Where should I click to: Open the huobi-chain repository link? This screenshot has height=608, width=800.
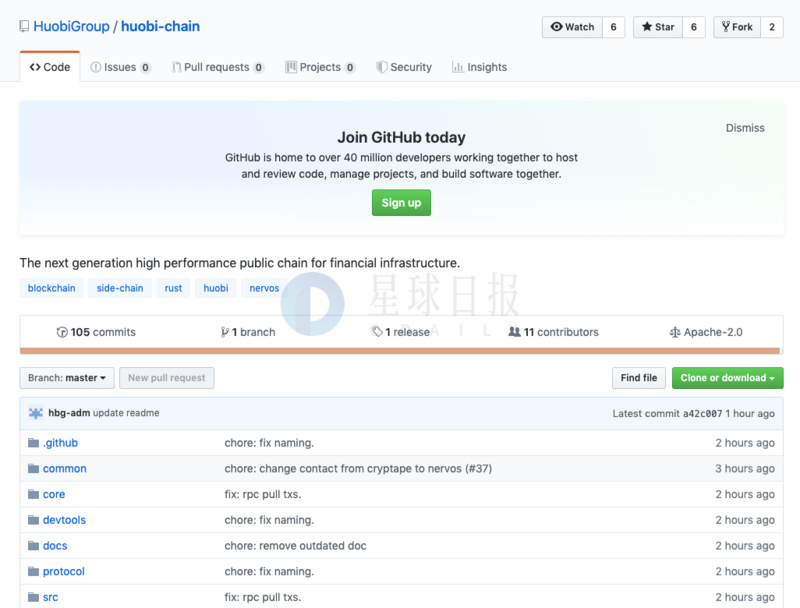[160, 26]
